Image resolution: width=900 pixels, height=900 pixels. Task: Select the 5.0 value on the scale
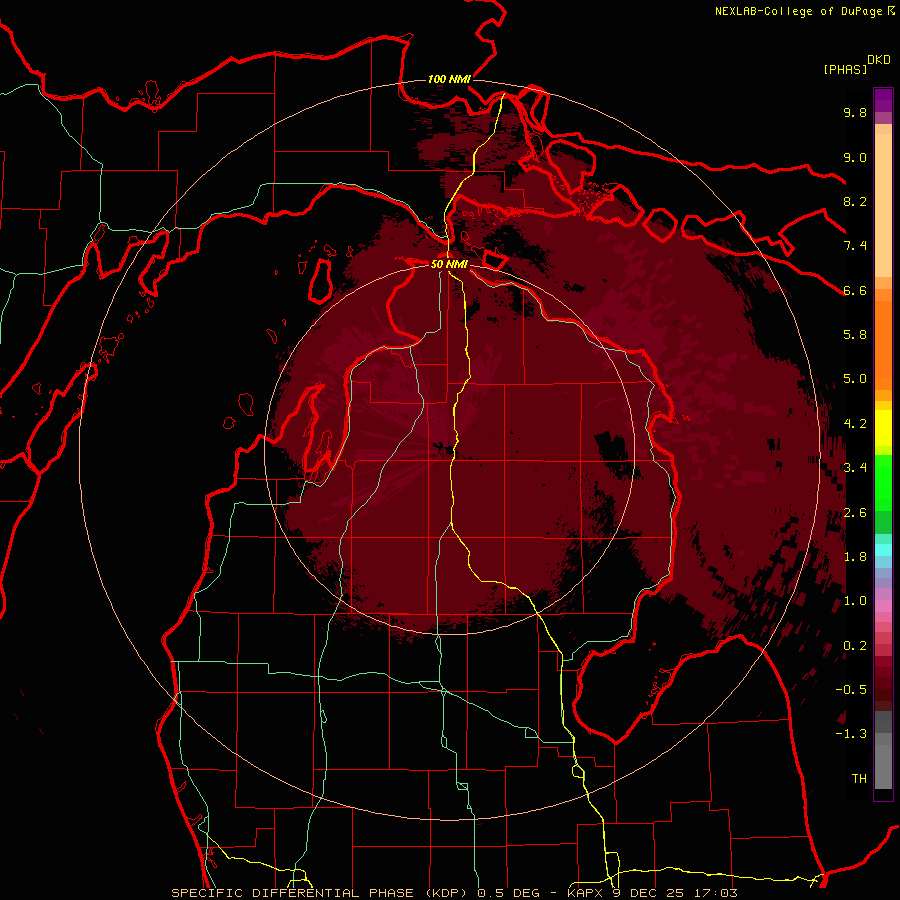click(855, 379)
